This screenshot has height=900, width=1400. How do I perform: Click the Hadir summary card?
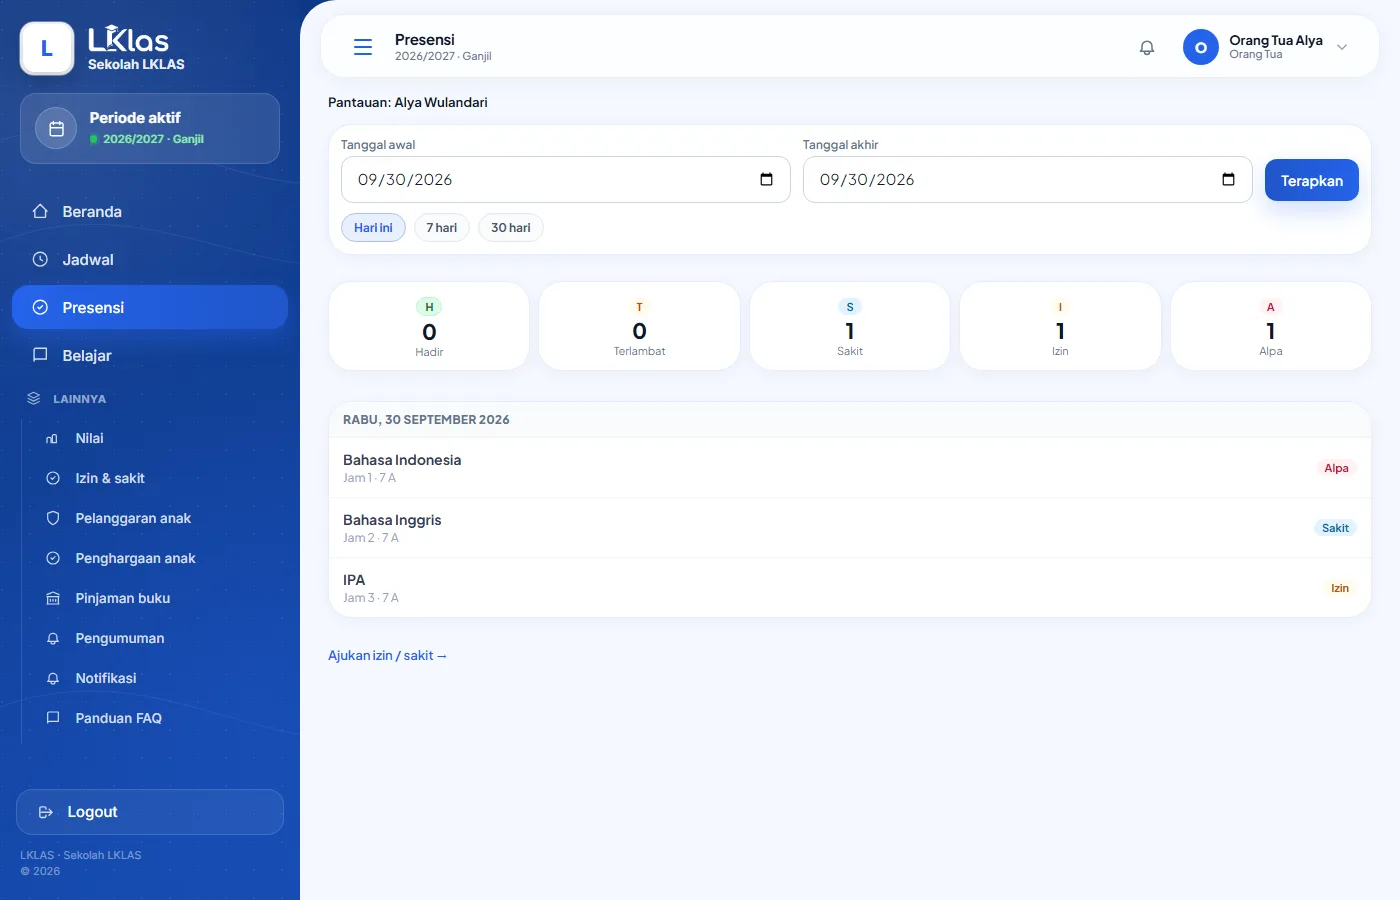429,326
